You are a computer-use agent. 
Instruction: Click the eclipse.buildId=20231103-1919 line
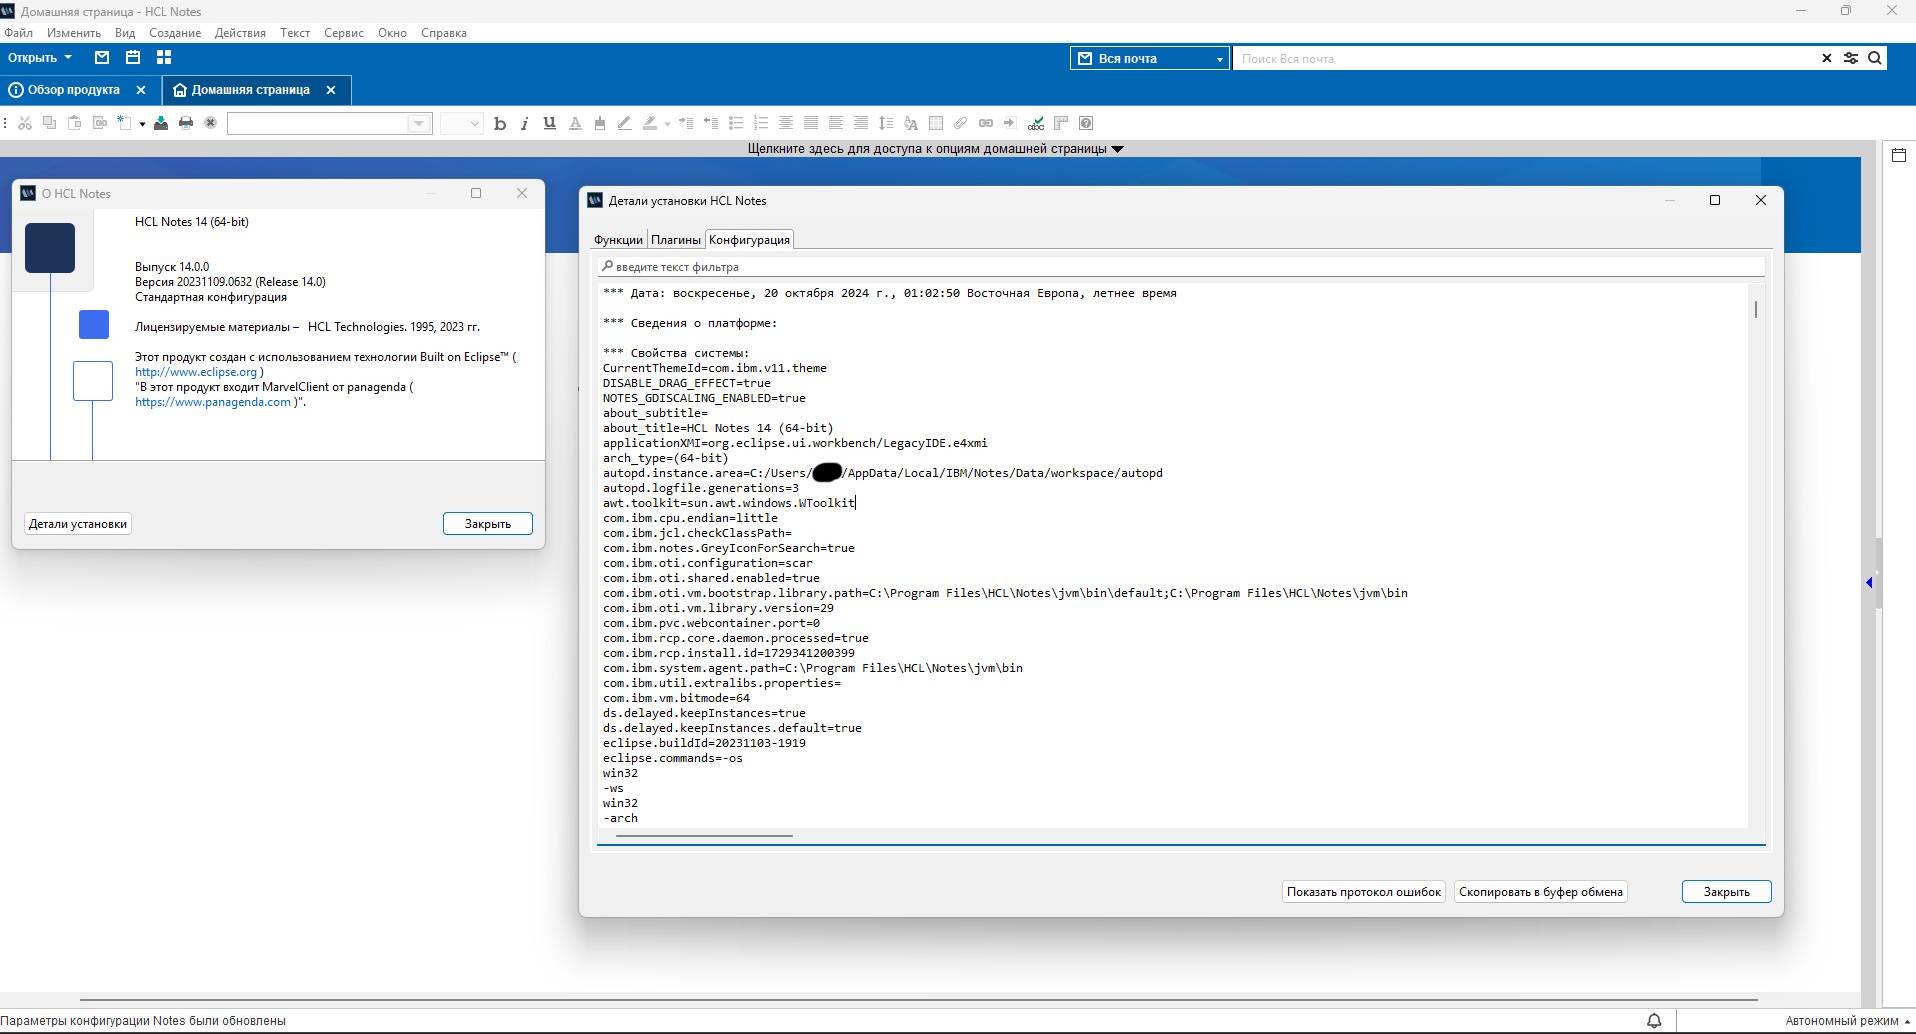pyautogui.click(x=704, y=743)
